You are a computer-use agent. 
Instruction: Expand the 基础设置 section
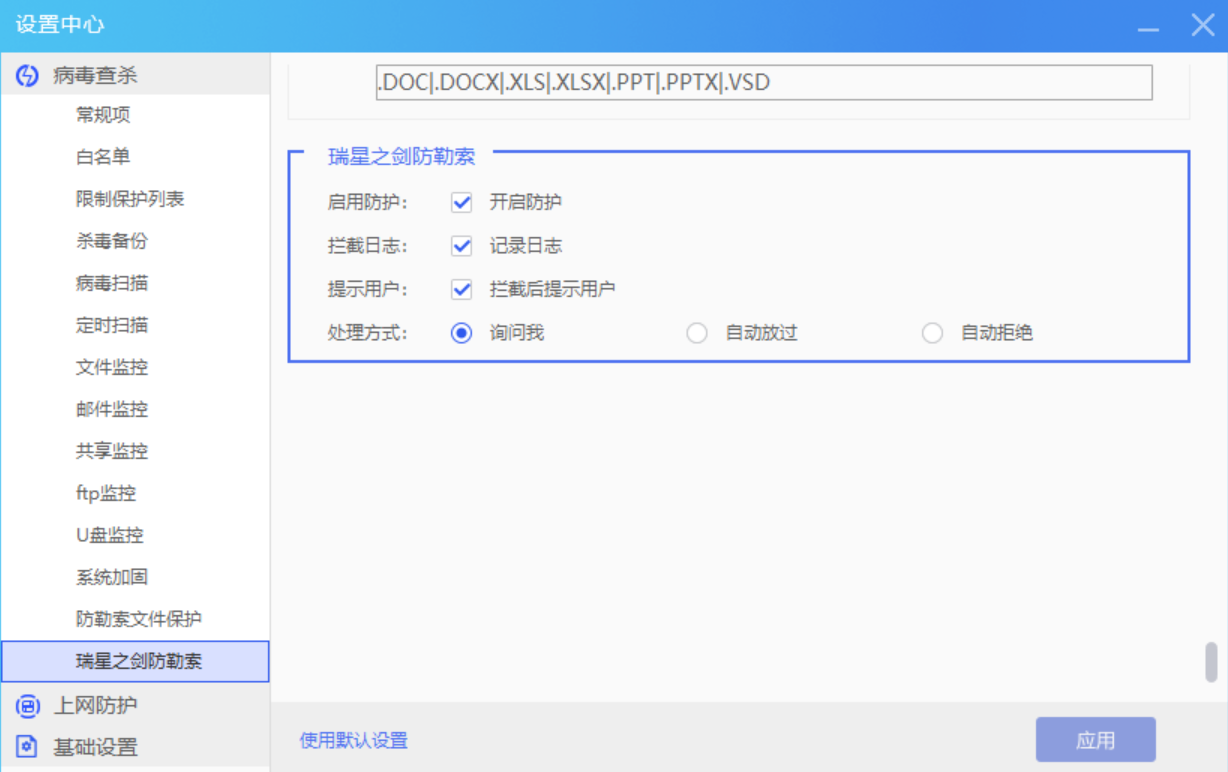[x=95, y=747]
